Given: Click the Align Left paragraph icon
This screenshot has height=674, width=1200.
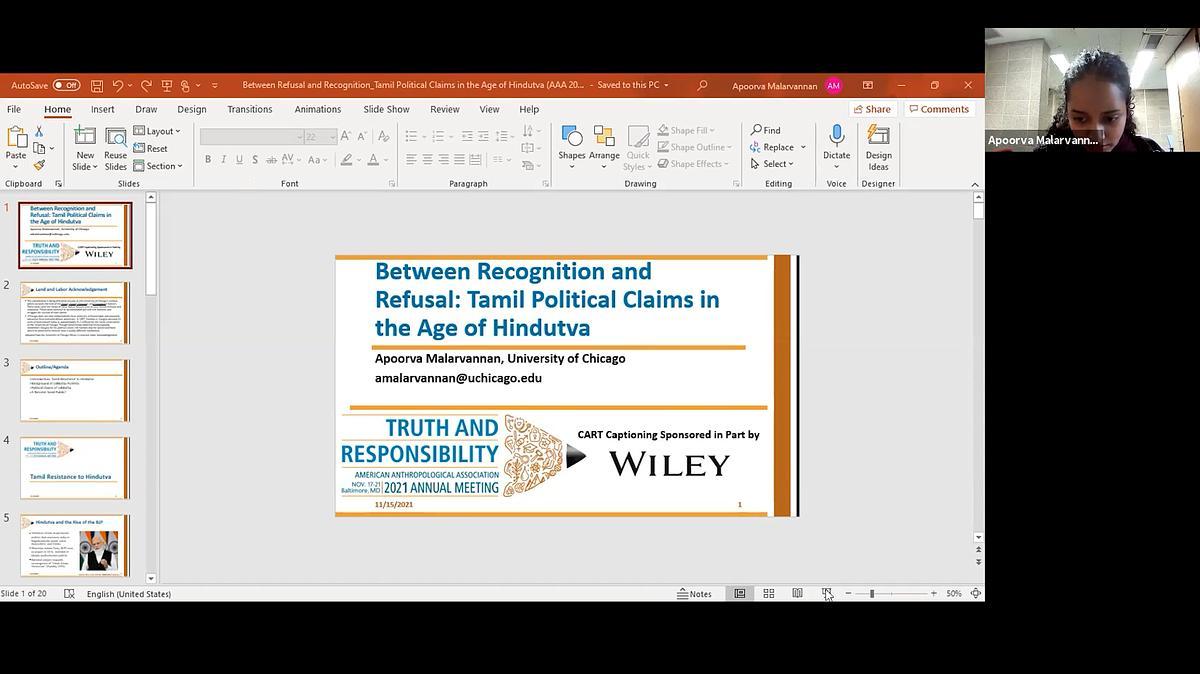Looking at the screenshot, I should 411,160.
